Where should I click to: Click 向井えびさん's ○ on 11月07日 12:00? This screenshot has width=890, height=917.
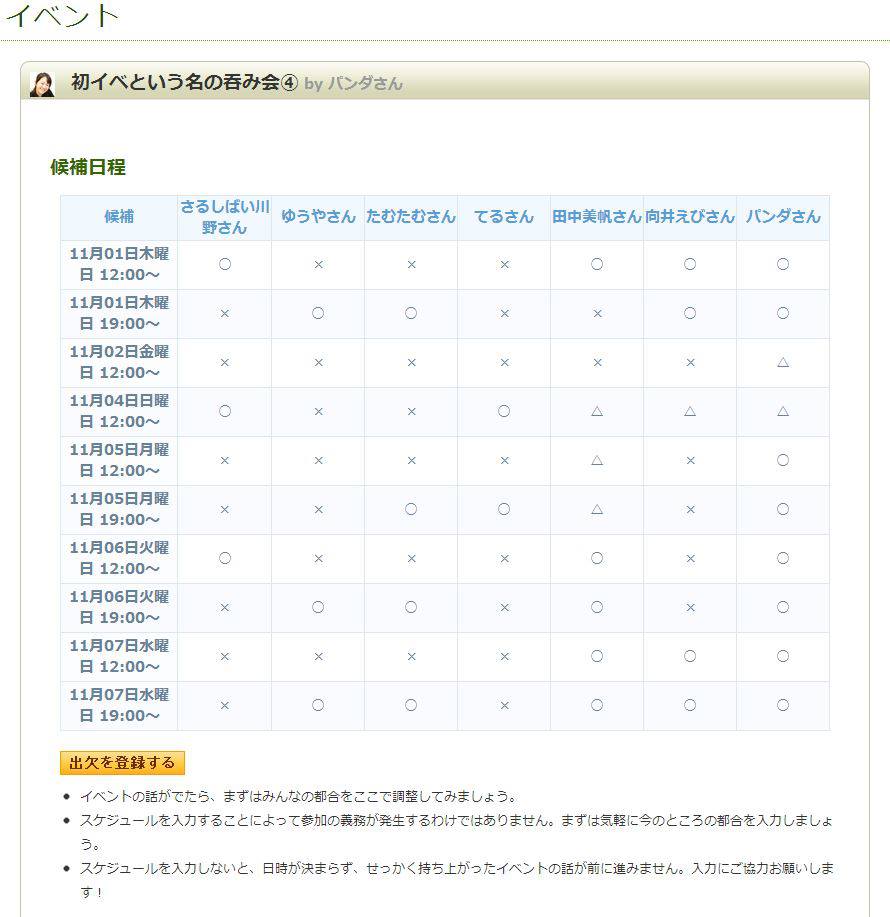tap(689, 657)
